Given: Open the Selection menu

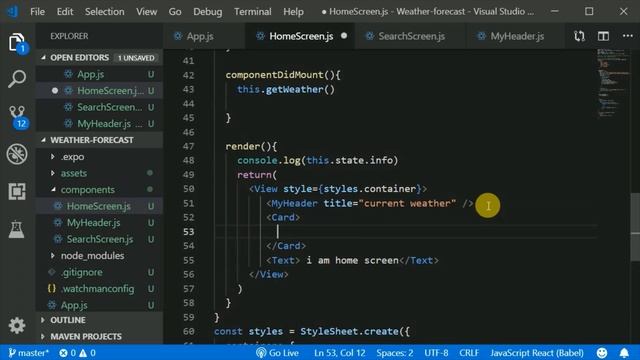Looking at the screenshot, I should click(x=104, y=11).
